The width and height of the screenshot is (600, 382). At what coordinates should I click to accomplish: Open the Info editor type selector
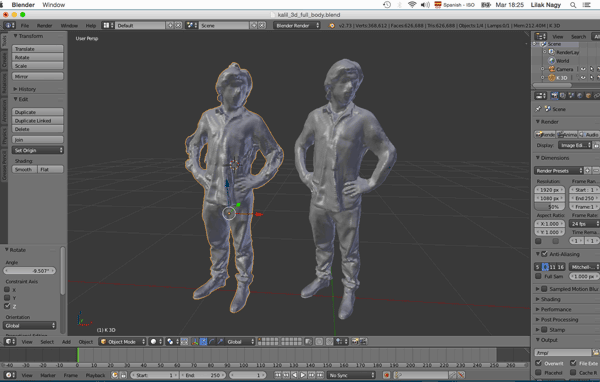coord(10,25)
